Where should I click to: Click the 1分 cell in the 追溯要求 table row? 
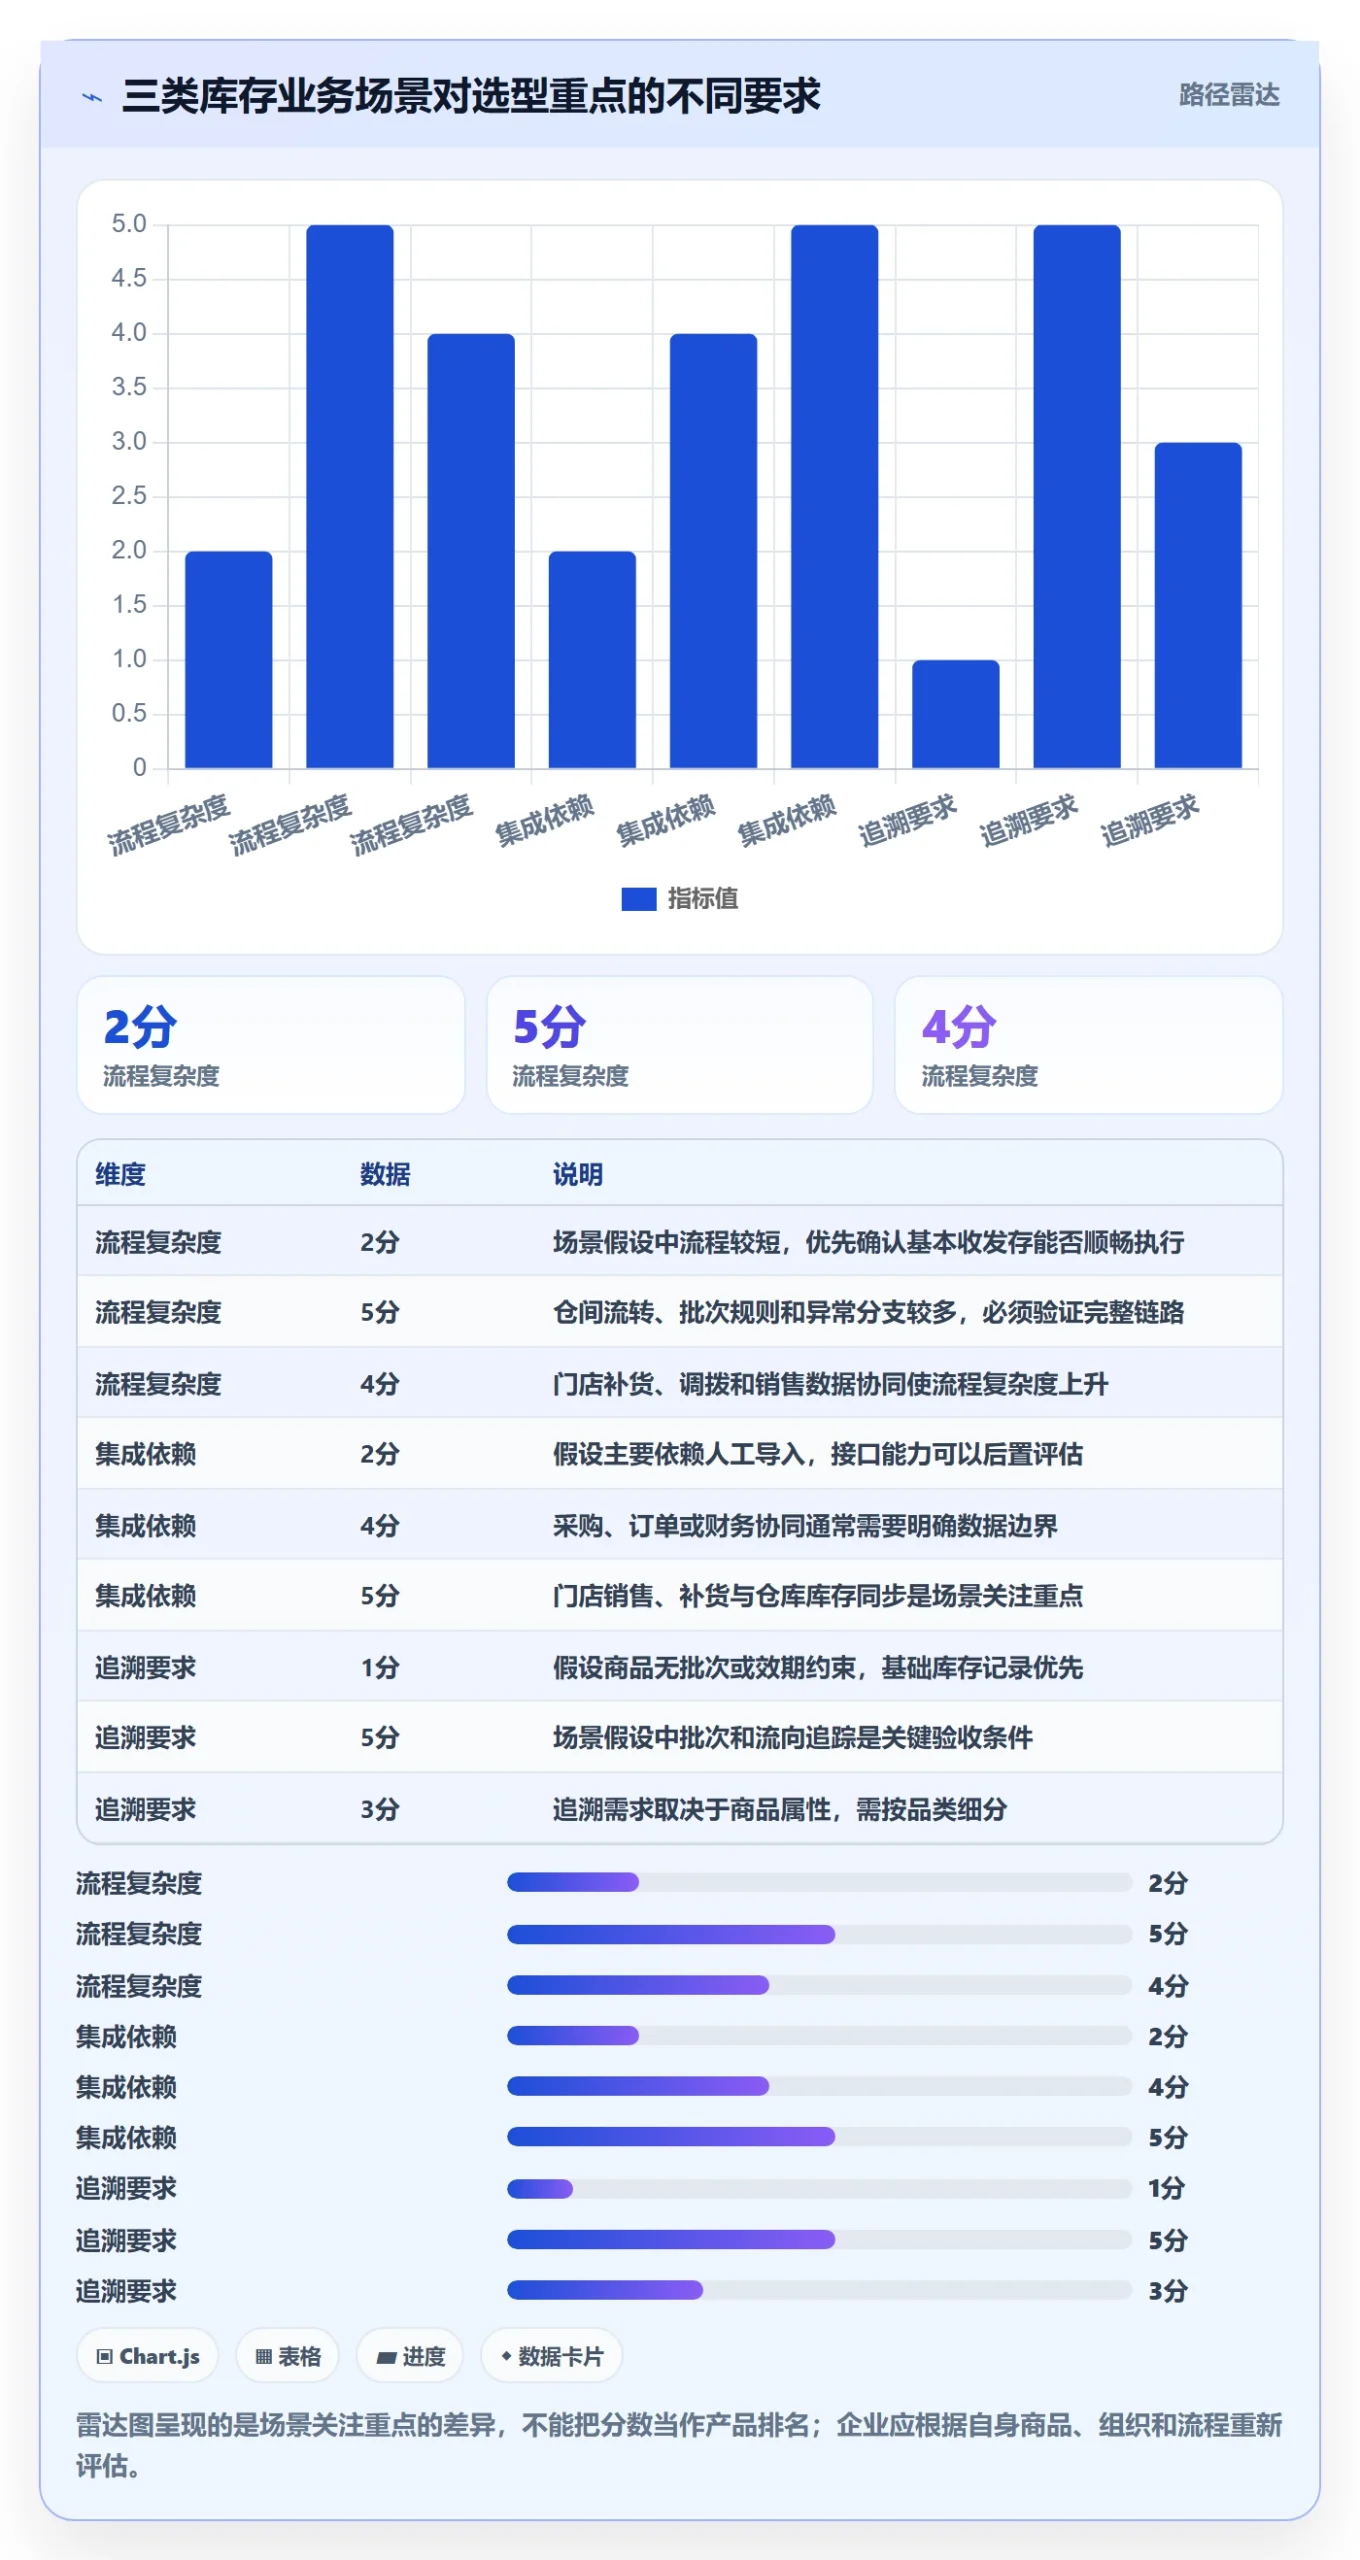380,1668
